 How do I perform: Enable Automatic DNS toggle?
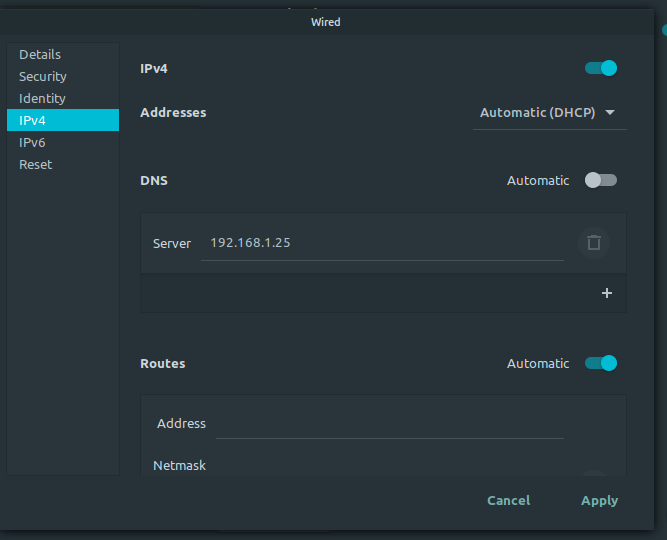pyautogui.click(x=601, y=180)
